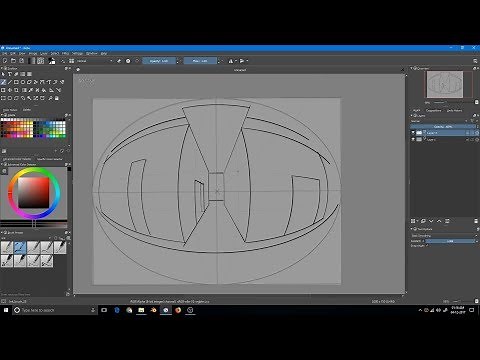Hide the unselected lower layer via eye

pos(413,140)
